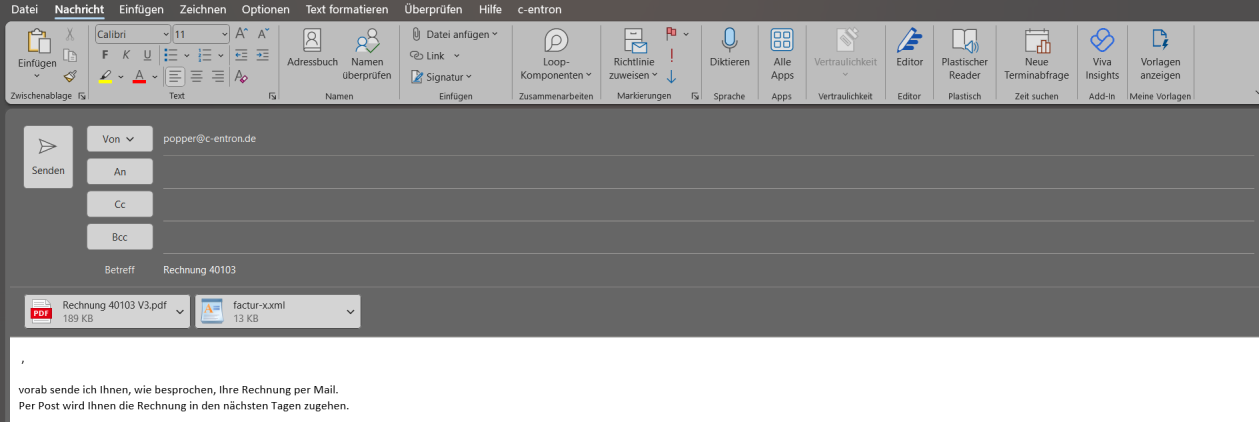Viewport: 1259px width, 422px height.
Task: Toggle underline formatting (U)
Action: click(147, 55)
